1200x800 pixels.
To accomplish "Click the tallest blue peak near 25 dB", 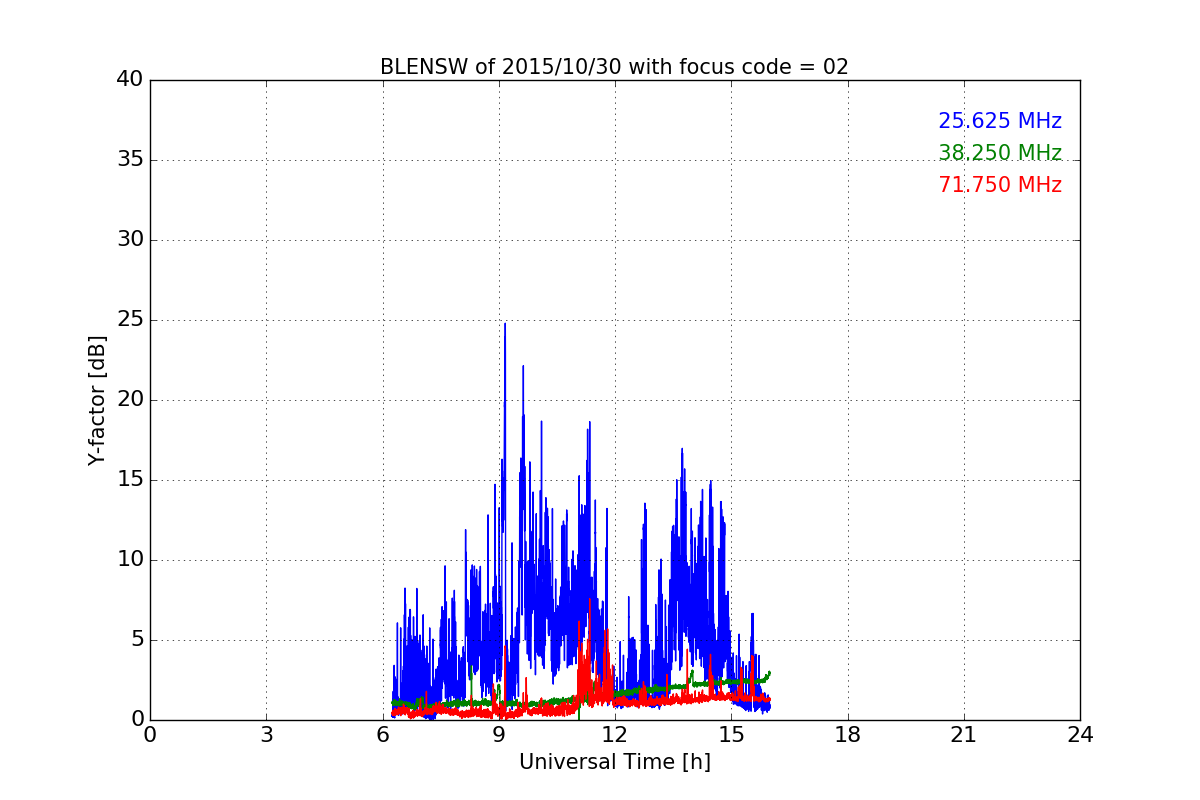I will tap(505, 325).
